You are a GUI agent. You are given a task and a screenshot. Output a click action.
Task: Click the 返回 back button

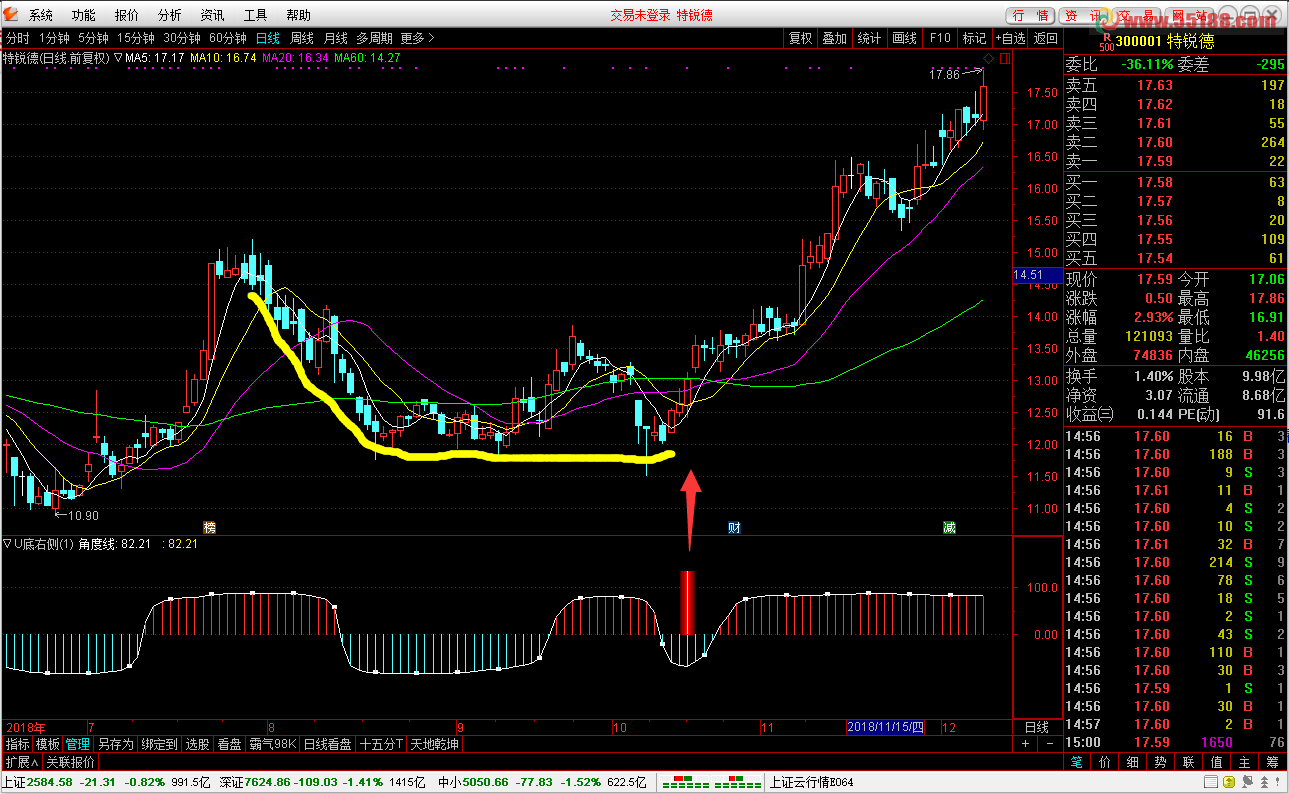pos(1045,38)
